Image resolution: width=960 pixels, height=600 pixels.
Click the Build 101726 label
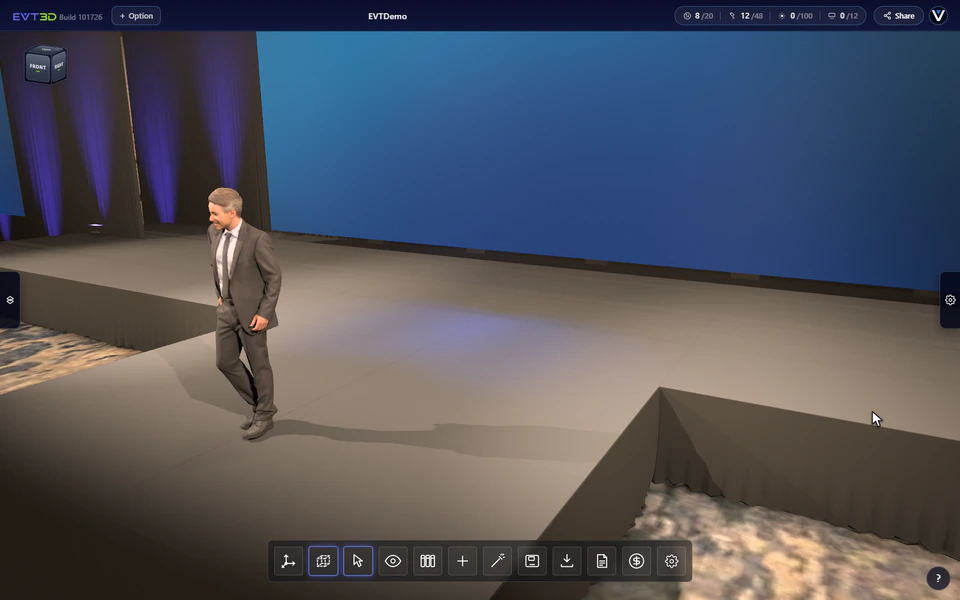(x=81, y=17)
